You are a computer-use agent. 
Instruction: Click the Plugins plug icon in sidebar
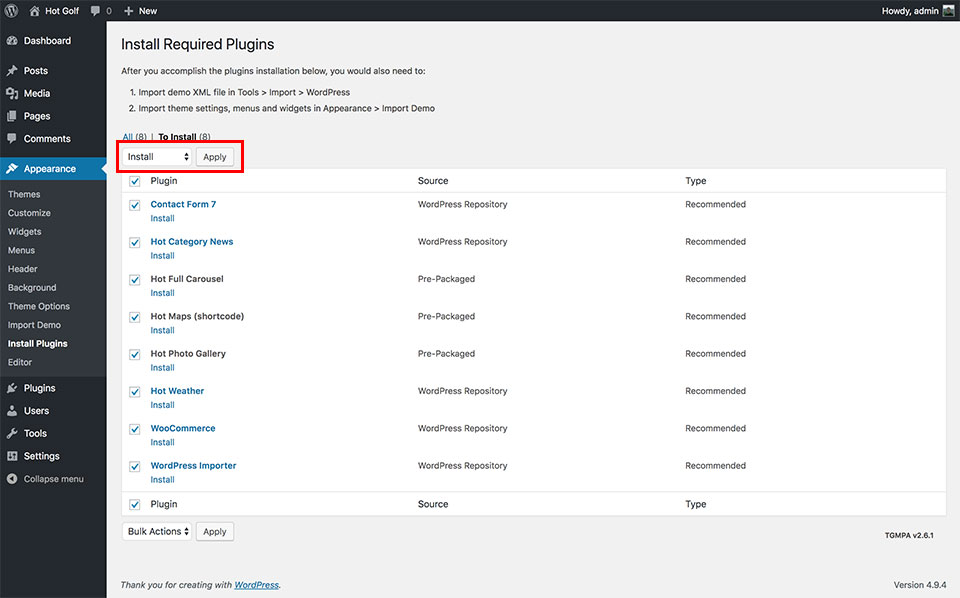tap(12, 388)
